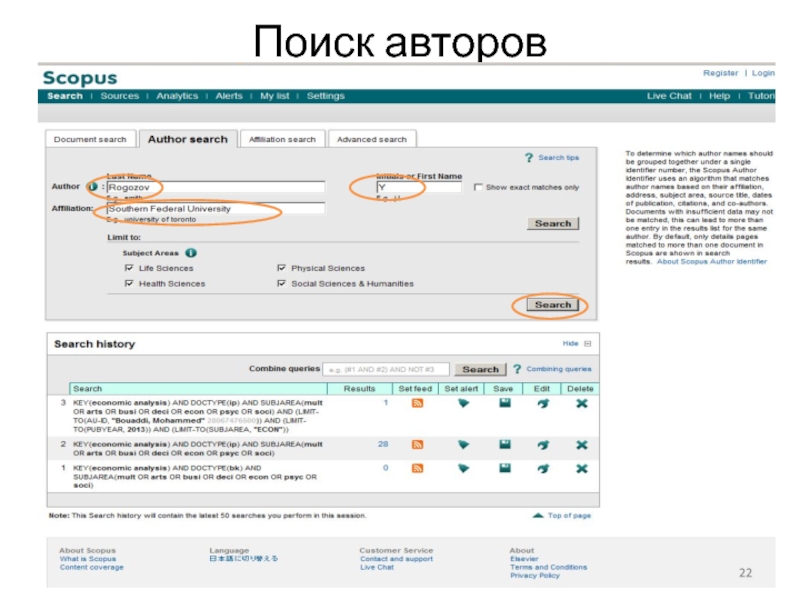Click info icon next to Author label
Image resolution: width=800 pixels, height=600 pixels.
pos(93,187)
